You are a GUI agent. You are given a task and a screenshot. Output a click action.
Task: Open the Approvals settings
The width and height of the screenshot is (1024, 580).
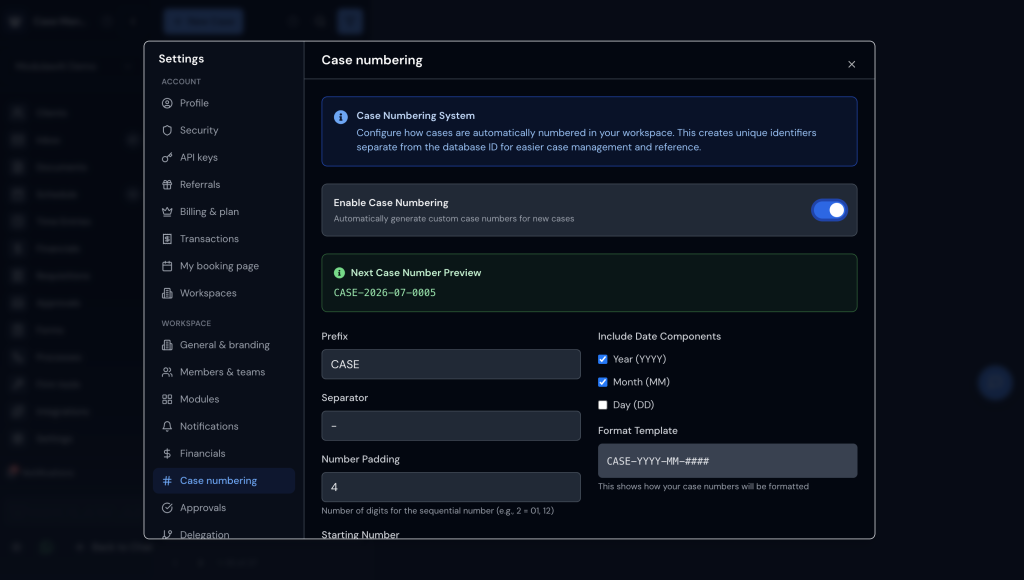coord(224,508)
